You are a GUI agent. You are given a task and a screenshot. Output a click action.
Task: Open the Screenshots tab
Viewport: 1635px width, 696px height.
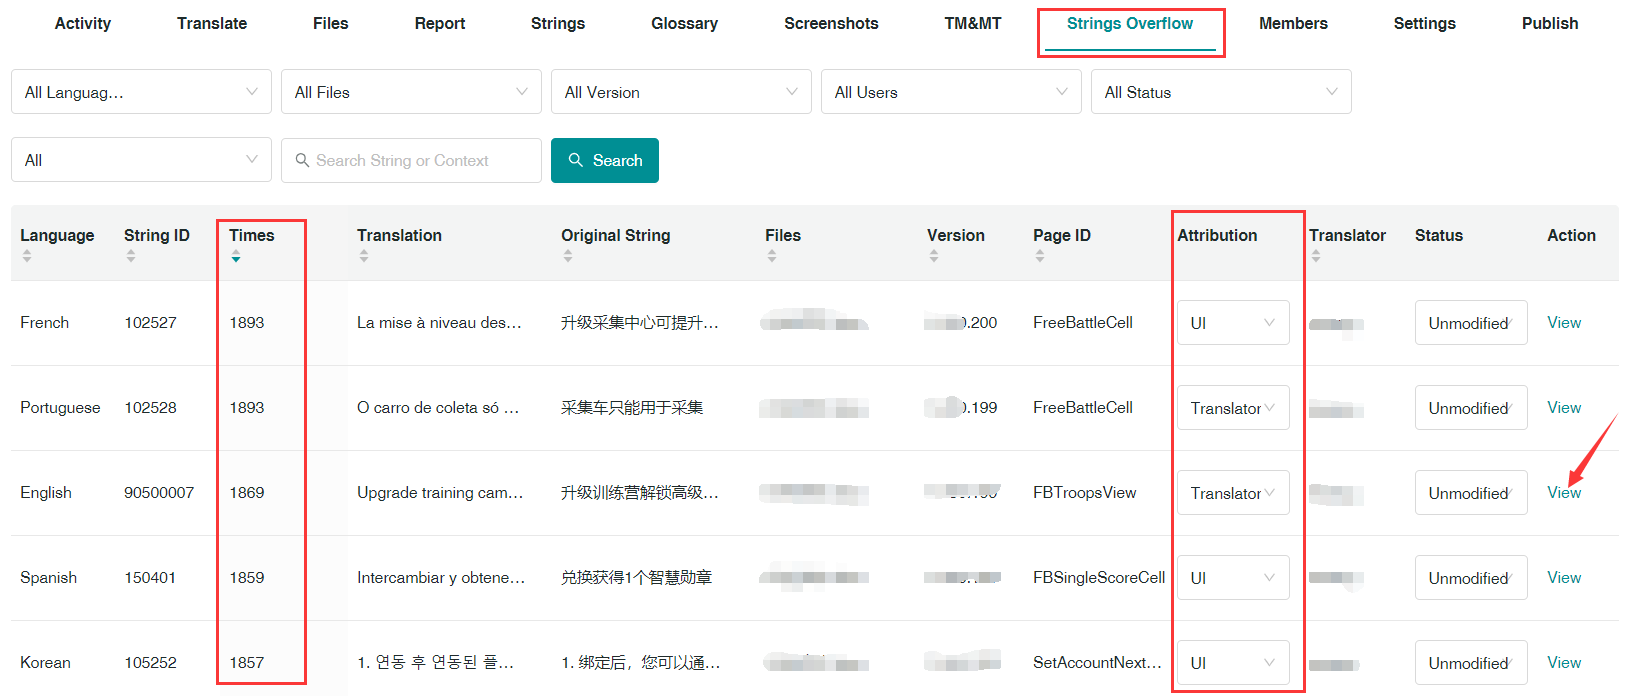pyautogui.click(x=831, y=23)
